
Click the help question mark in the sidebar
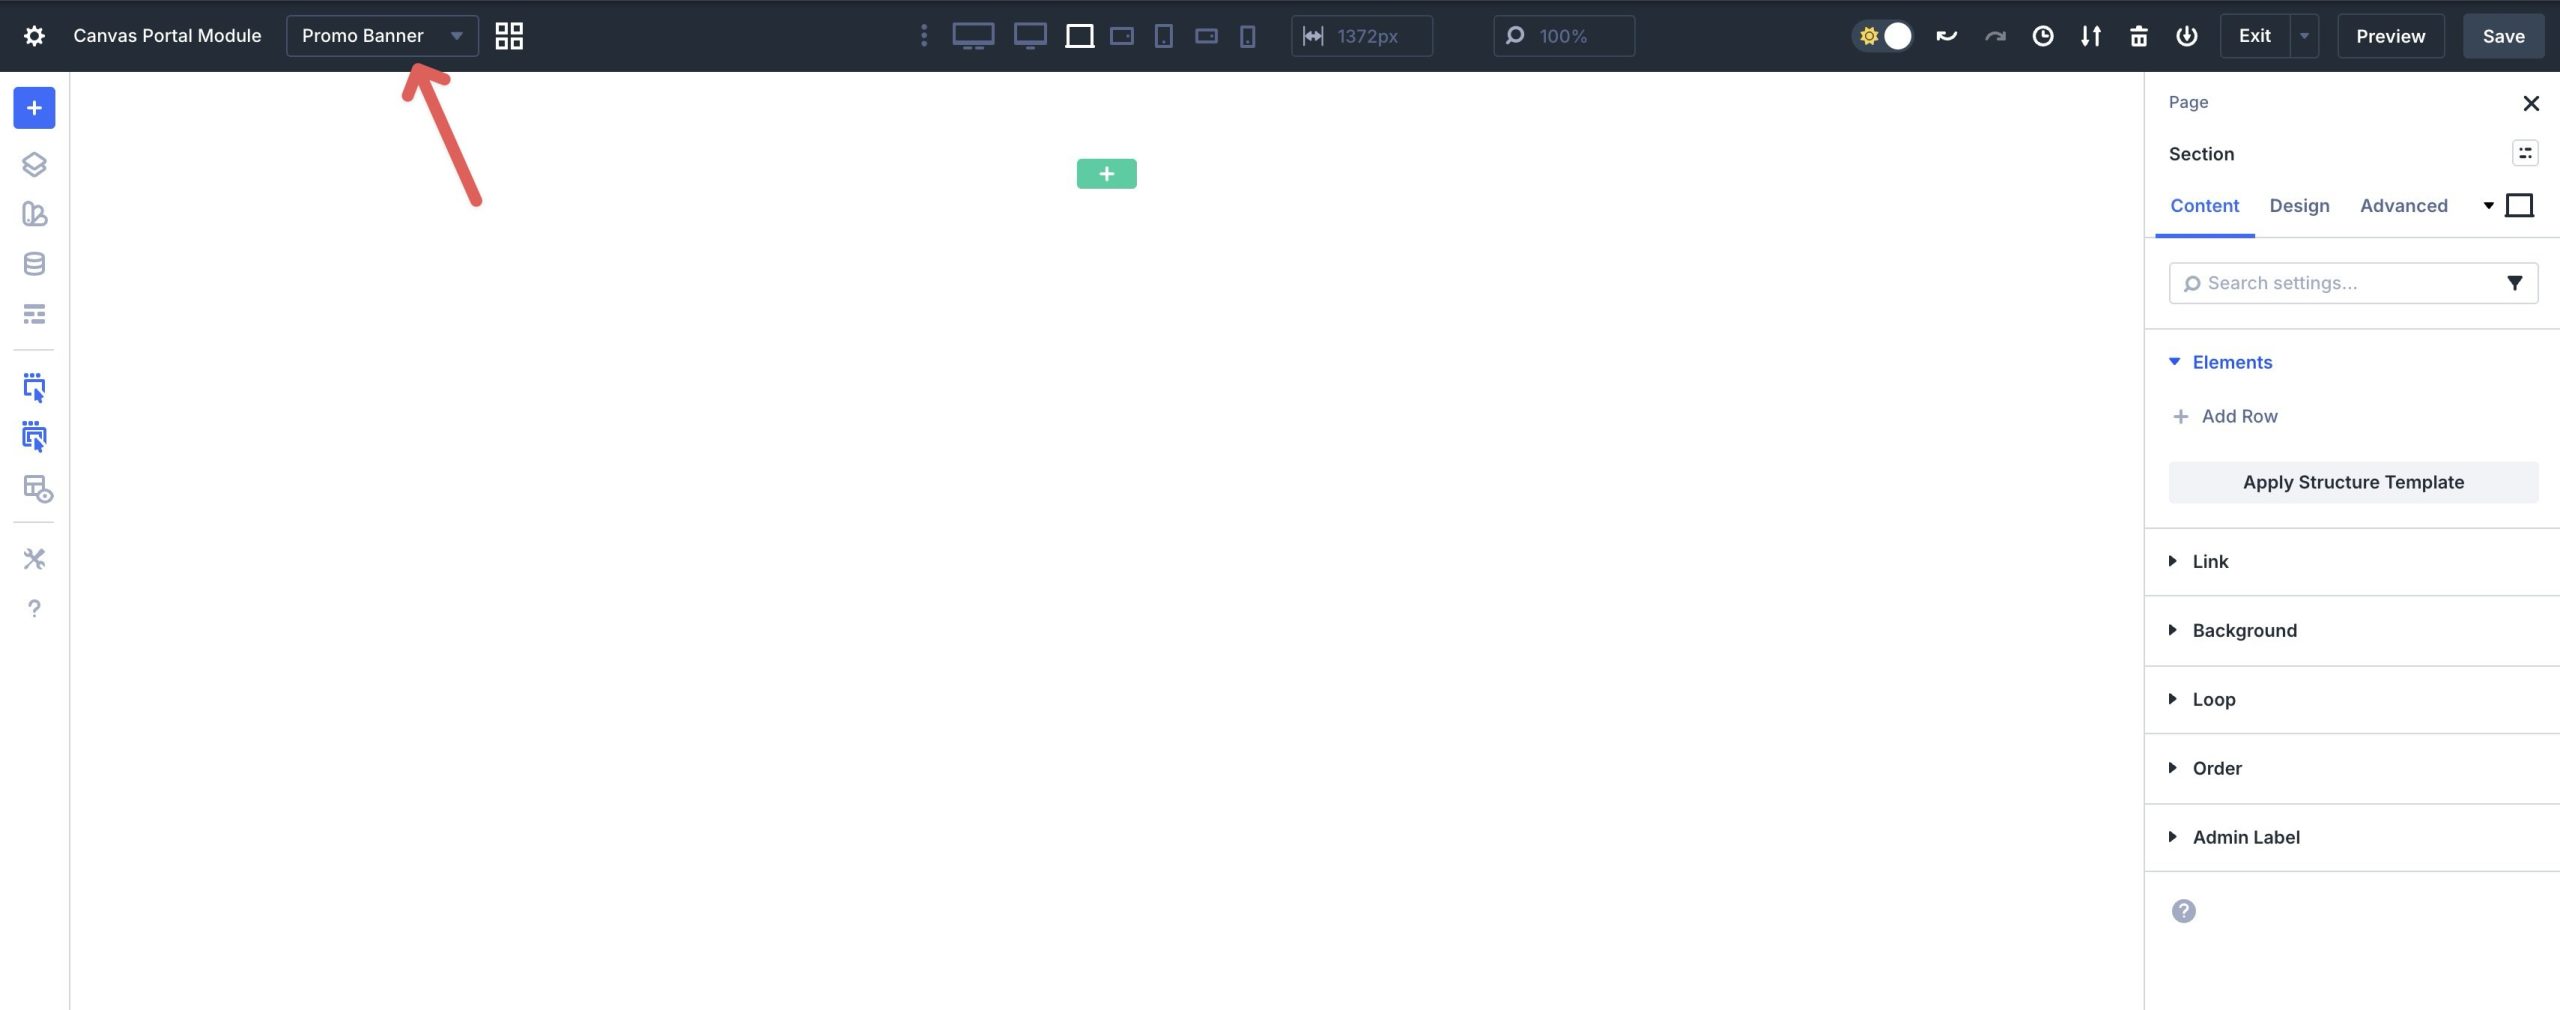coord(34,608)
